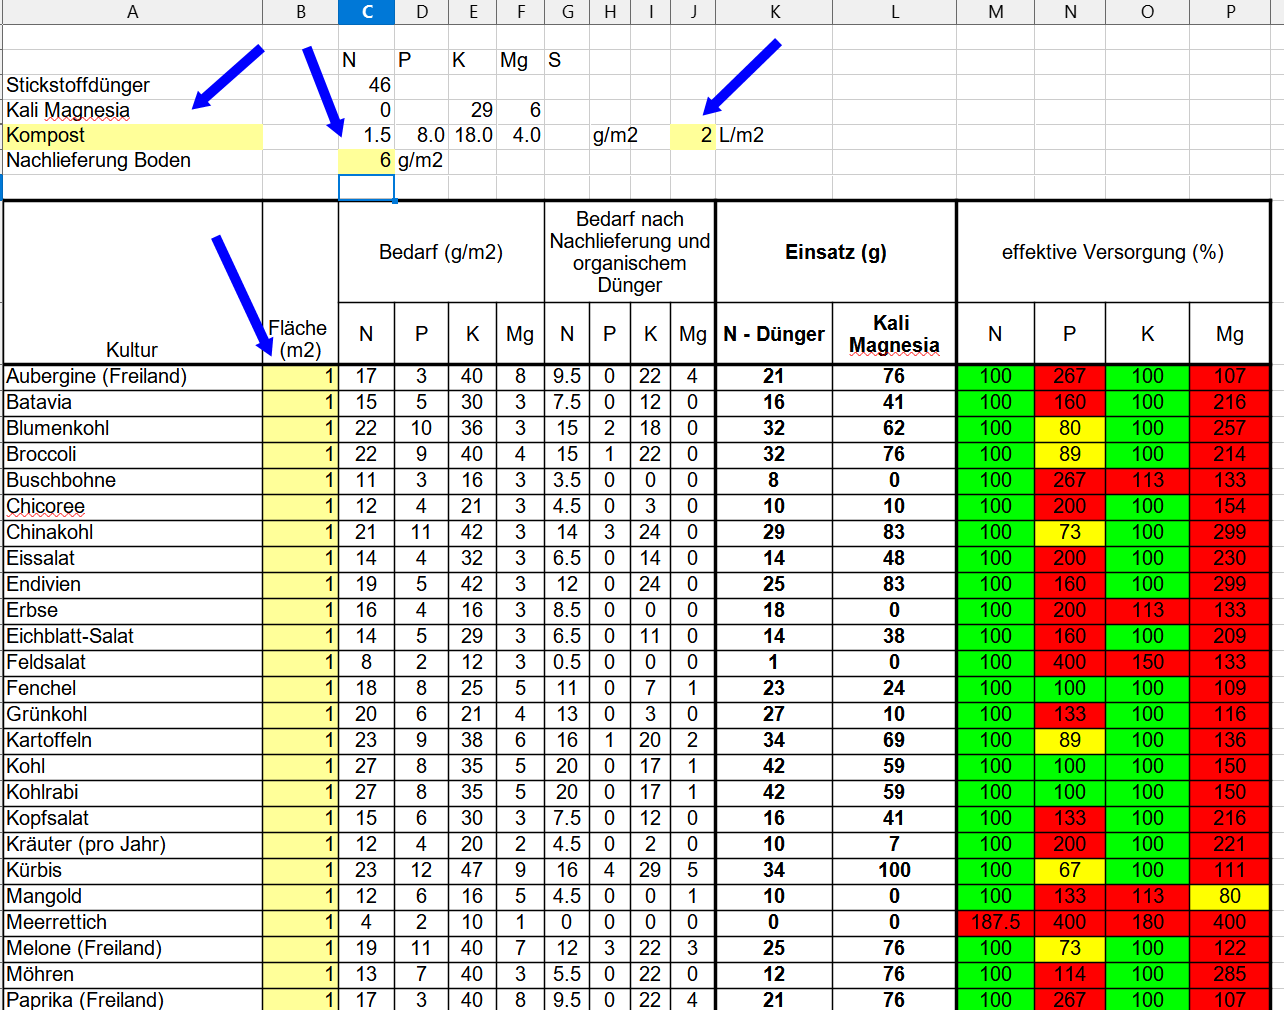The width and height of the screenshot is (1284, 1010).
Task: Select the Kali Magnesia K value 29
Action: click(473, 111)
